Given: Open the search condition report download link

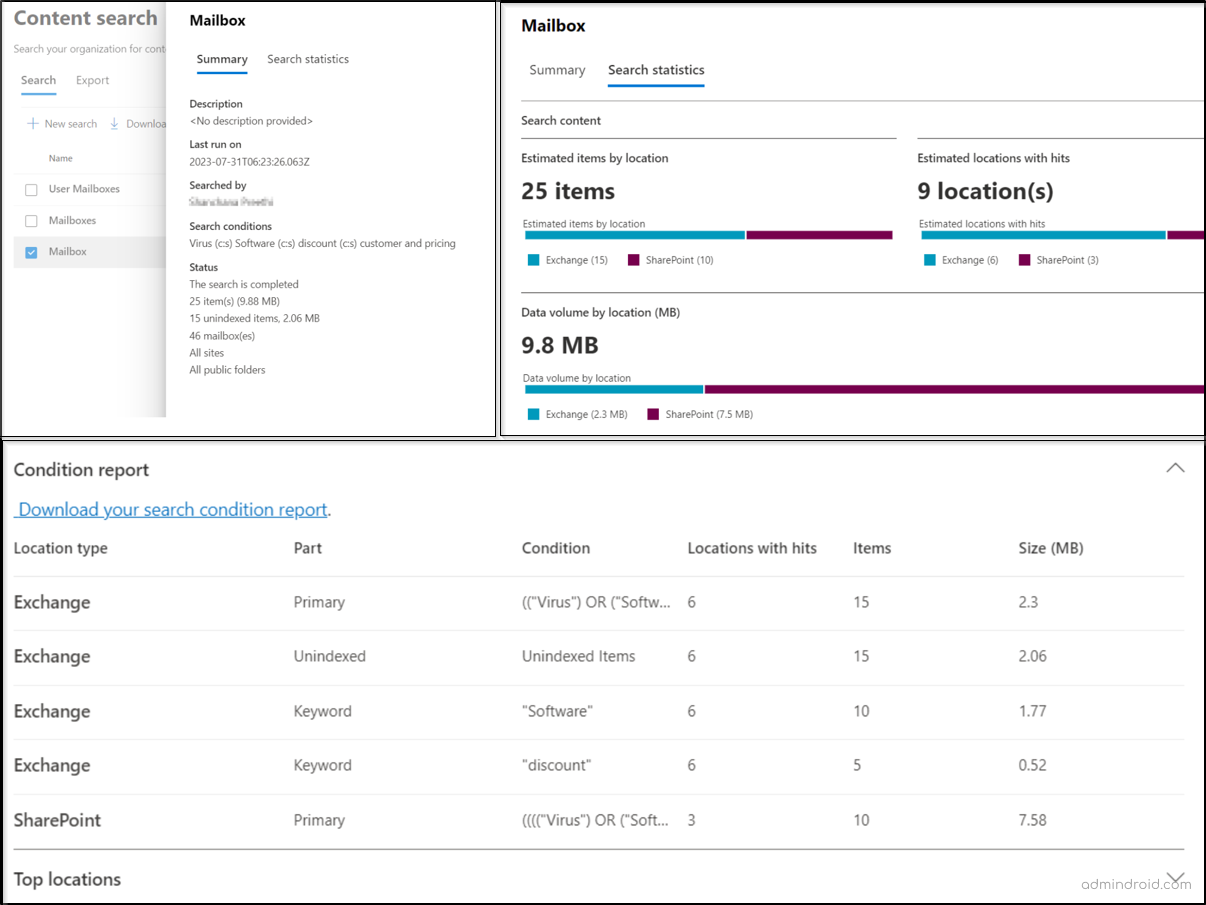Looking at the screenshot, I should (x=170, y=509).
